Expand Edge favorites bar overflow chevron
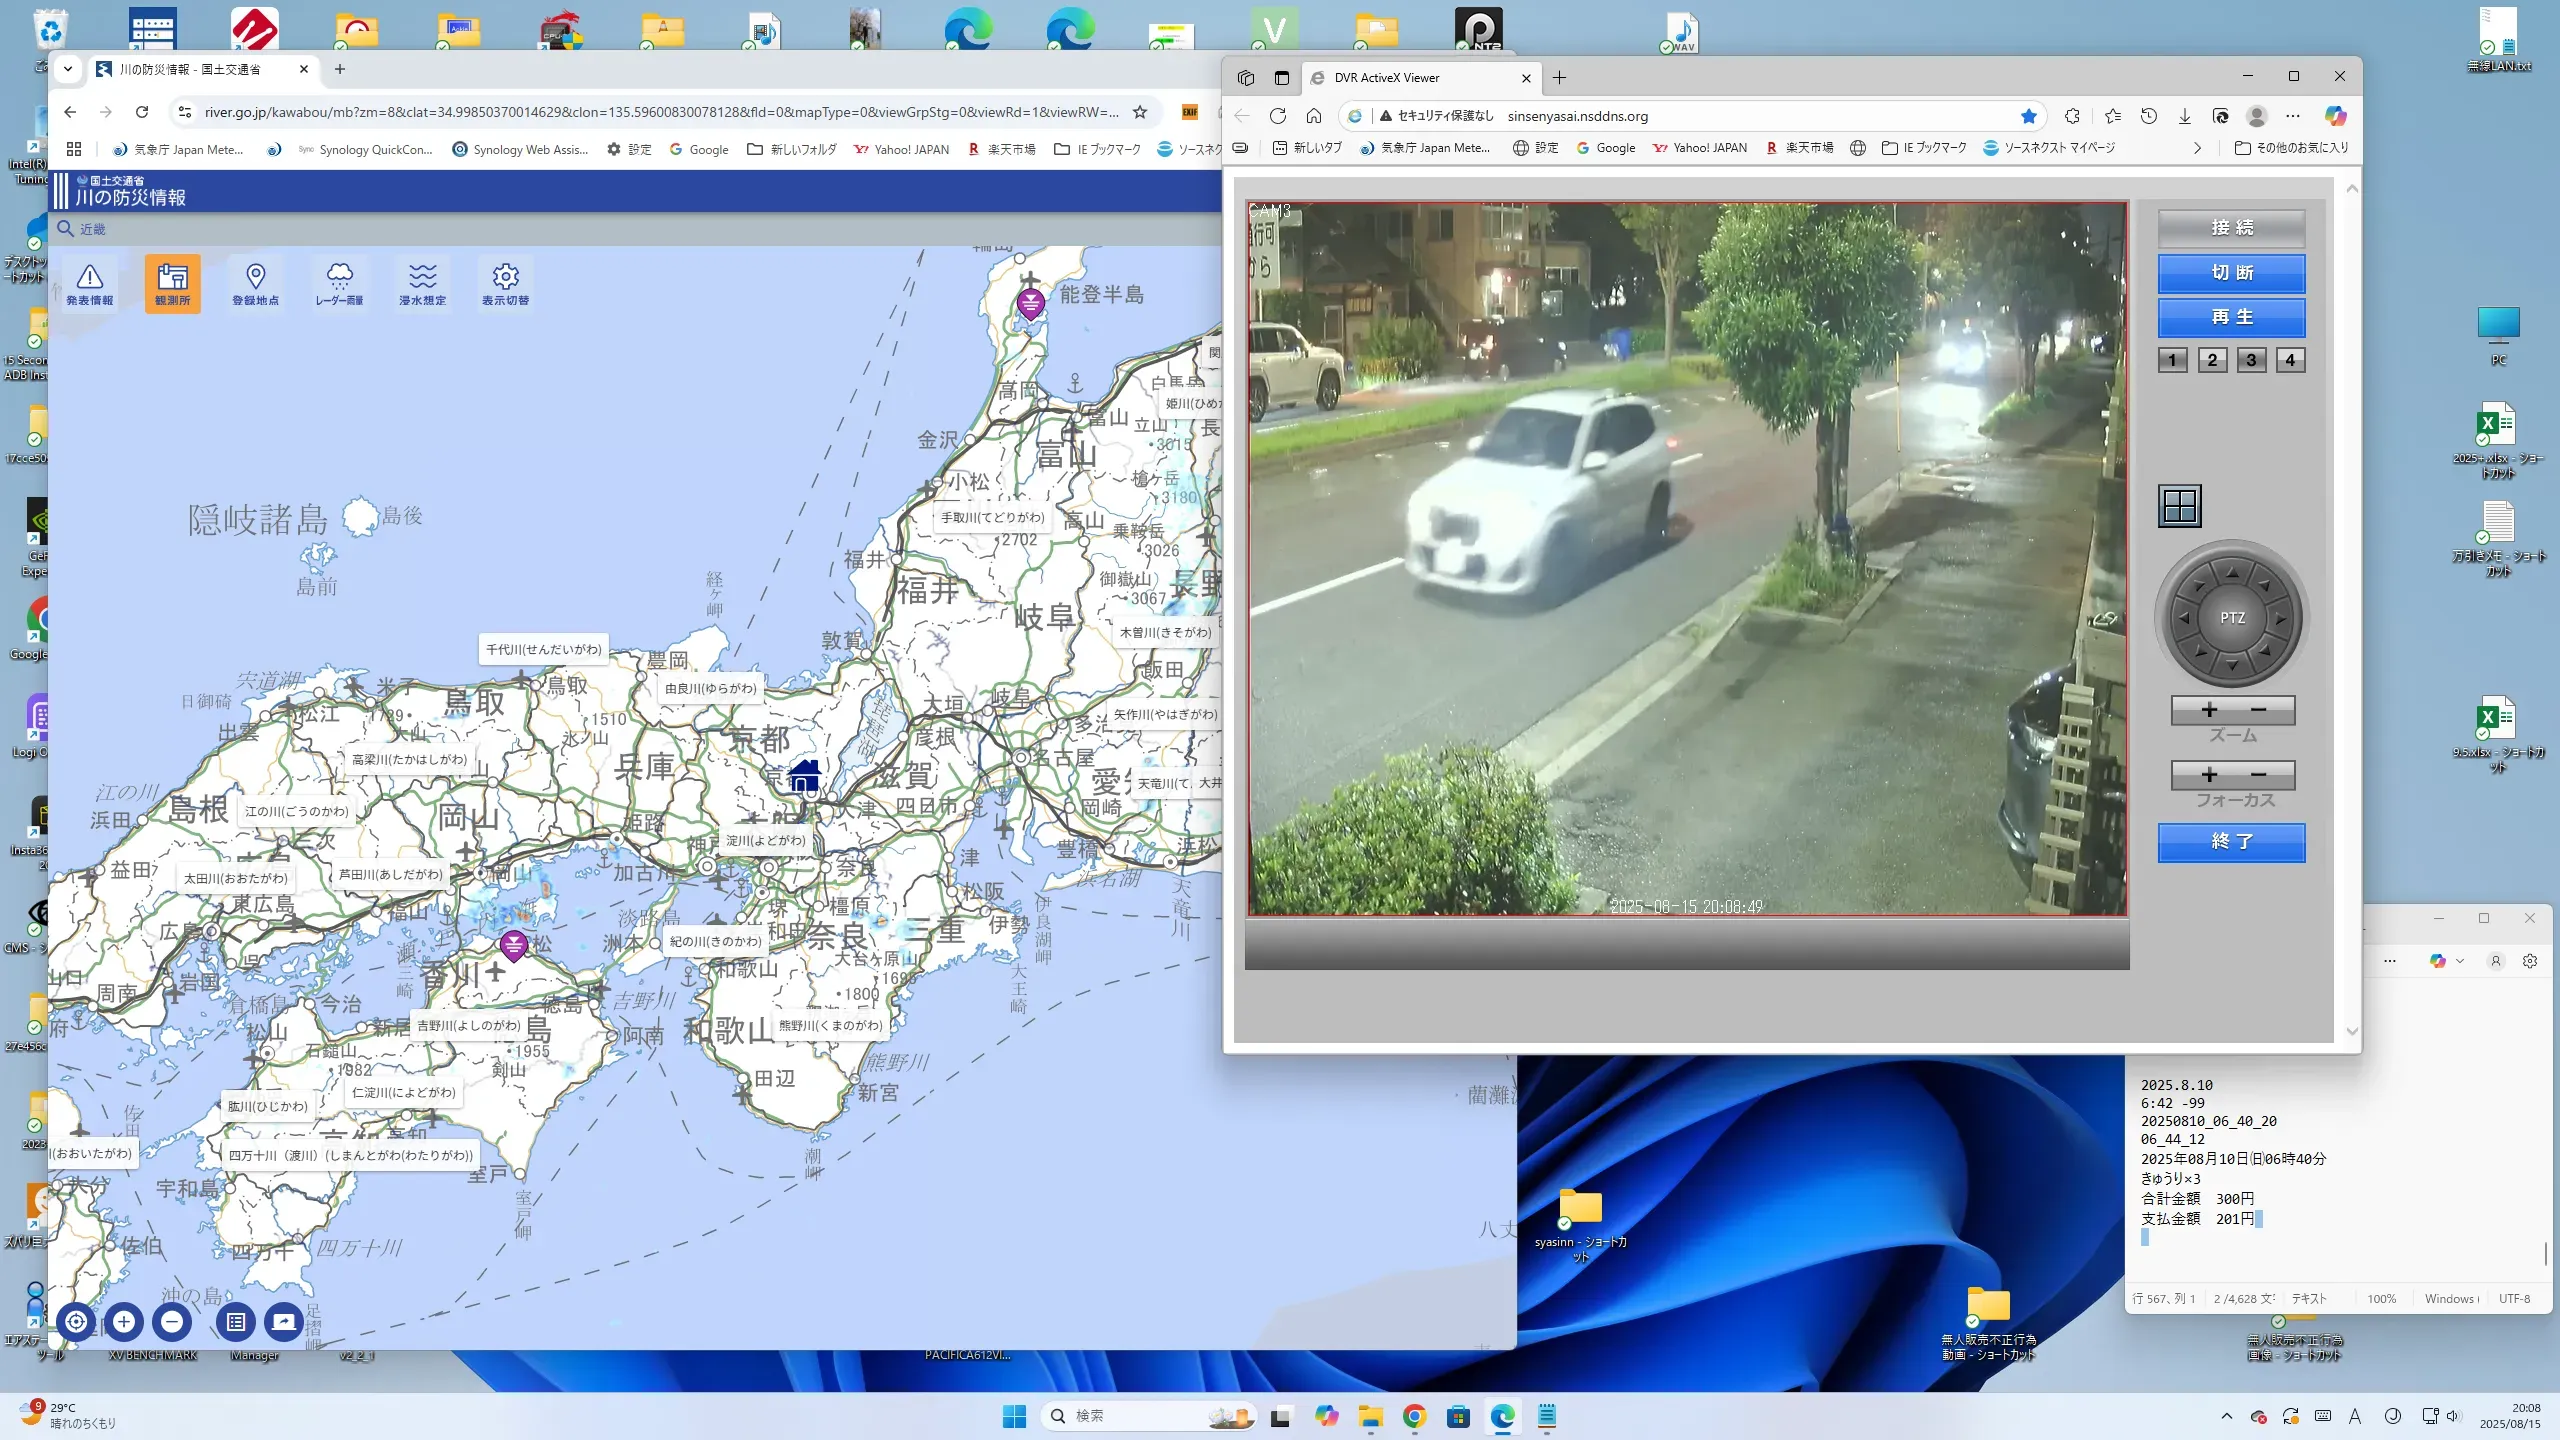The width and height of the screenshot is (2560, 1440). pos(2197,148)
